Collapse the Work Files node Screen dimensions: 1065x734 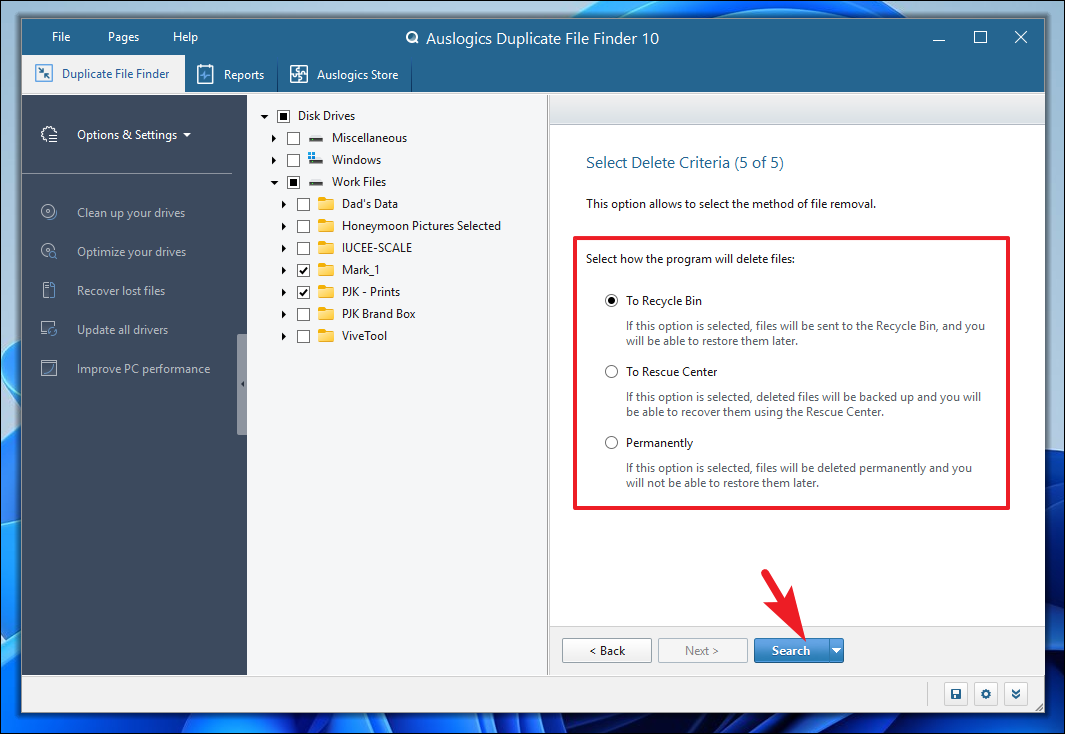274,183
